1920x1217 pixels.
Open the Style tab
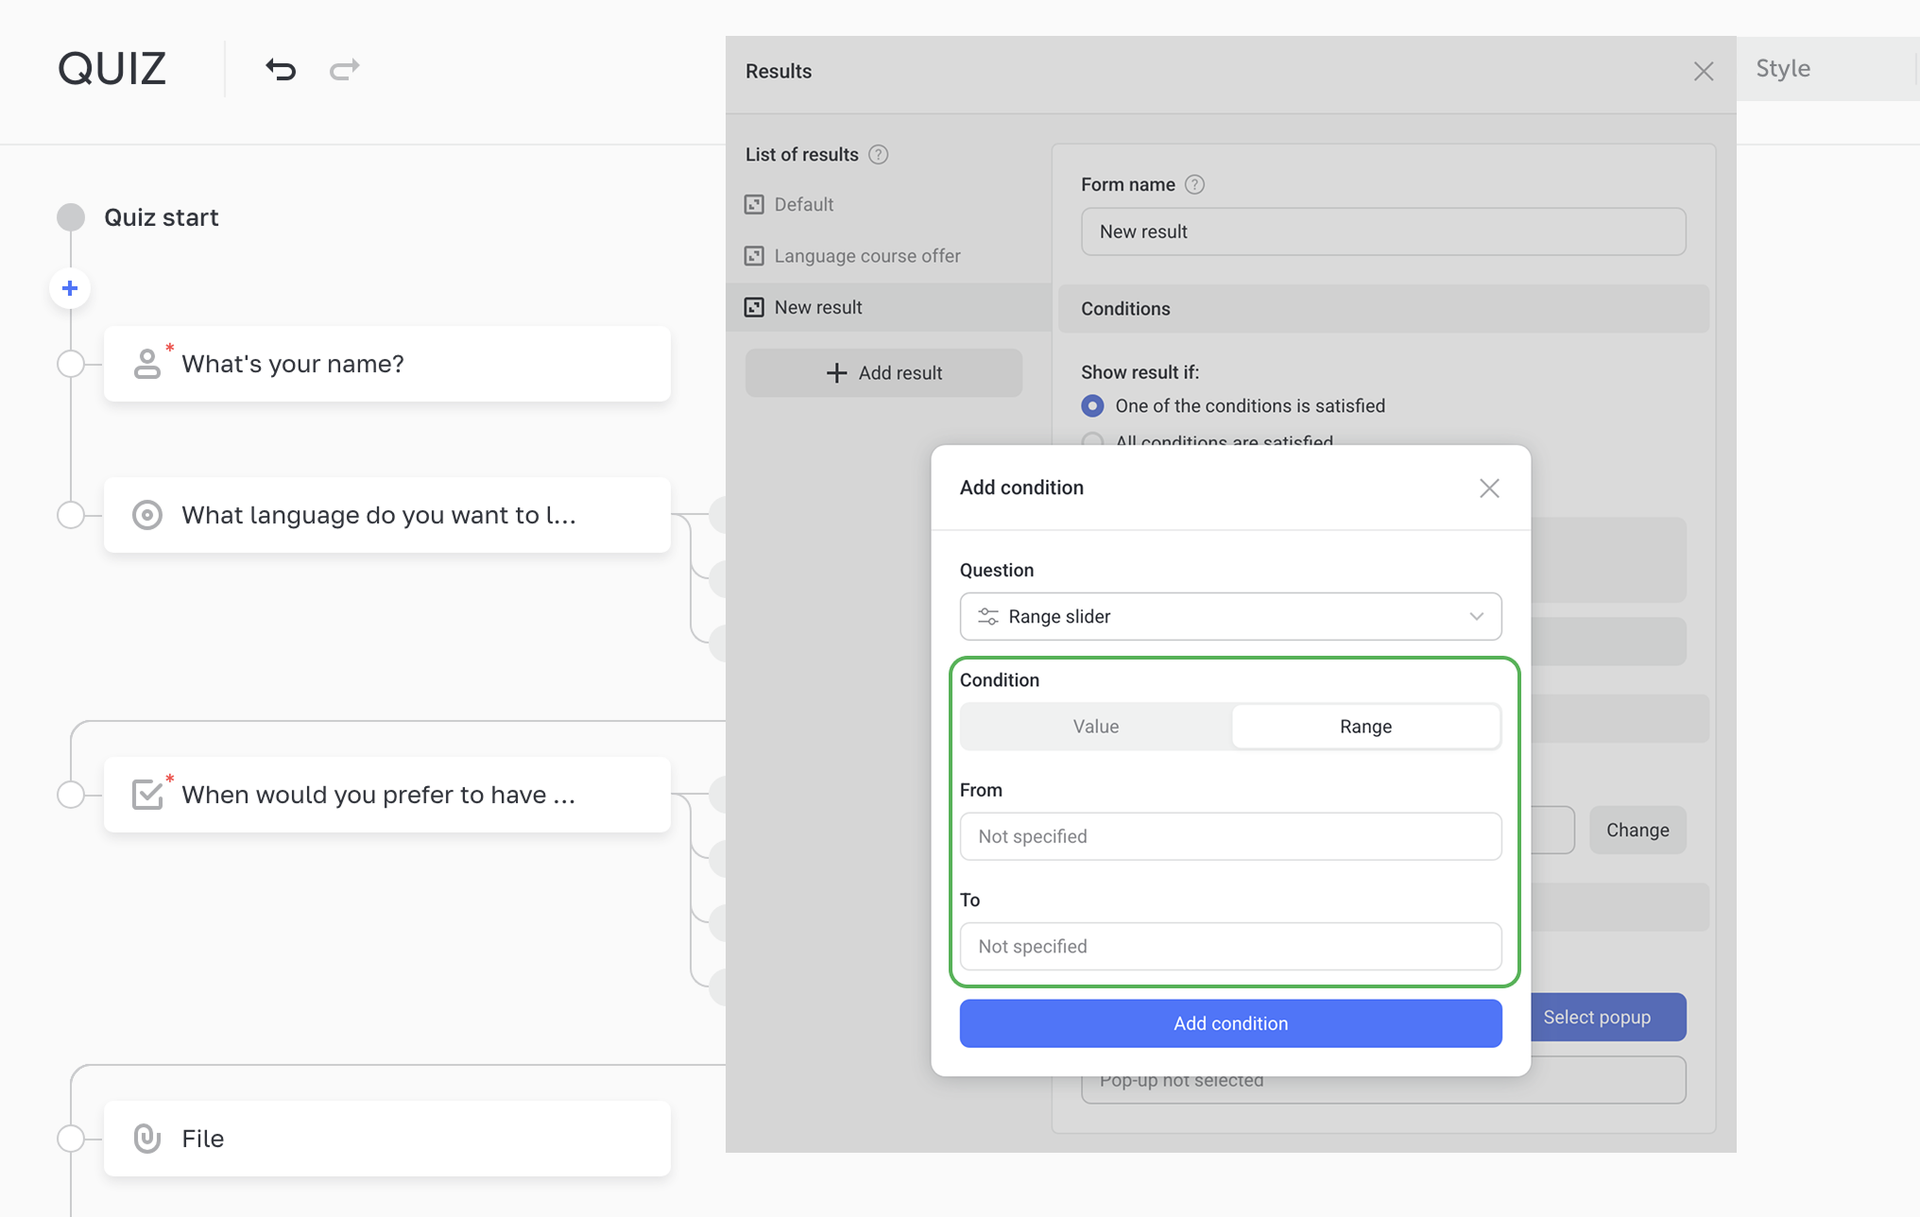[x=1783, y=69]
